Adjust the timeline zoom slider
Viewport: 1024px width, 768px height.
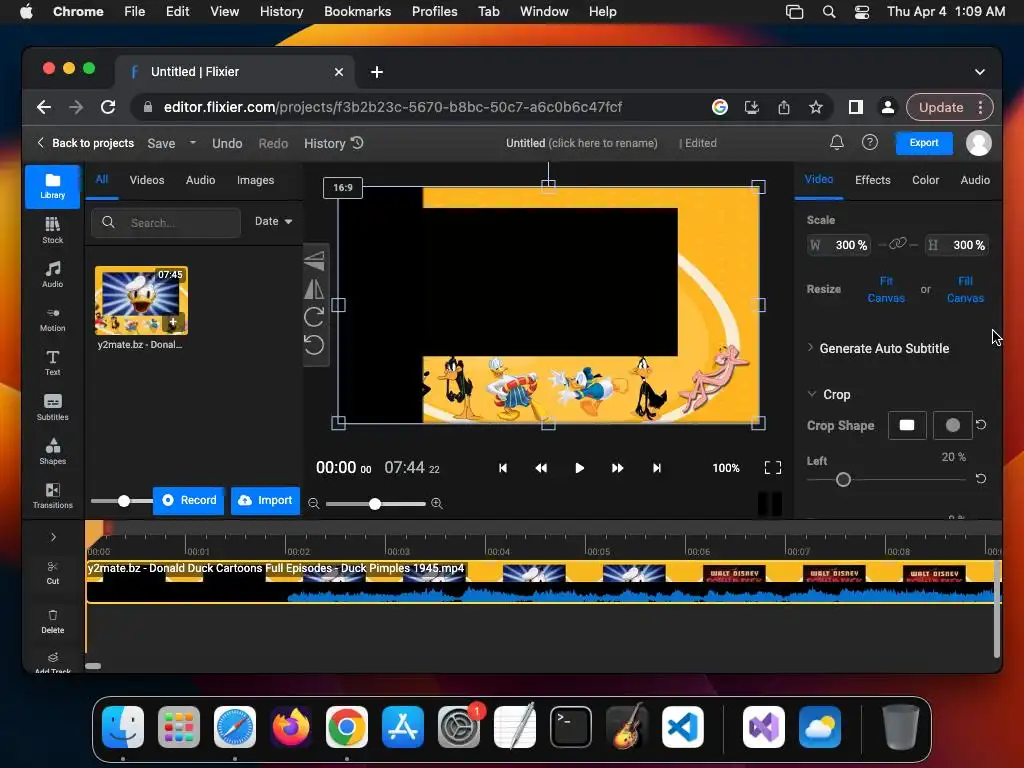375,504
